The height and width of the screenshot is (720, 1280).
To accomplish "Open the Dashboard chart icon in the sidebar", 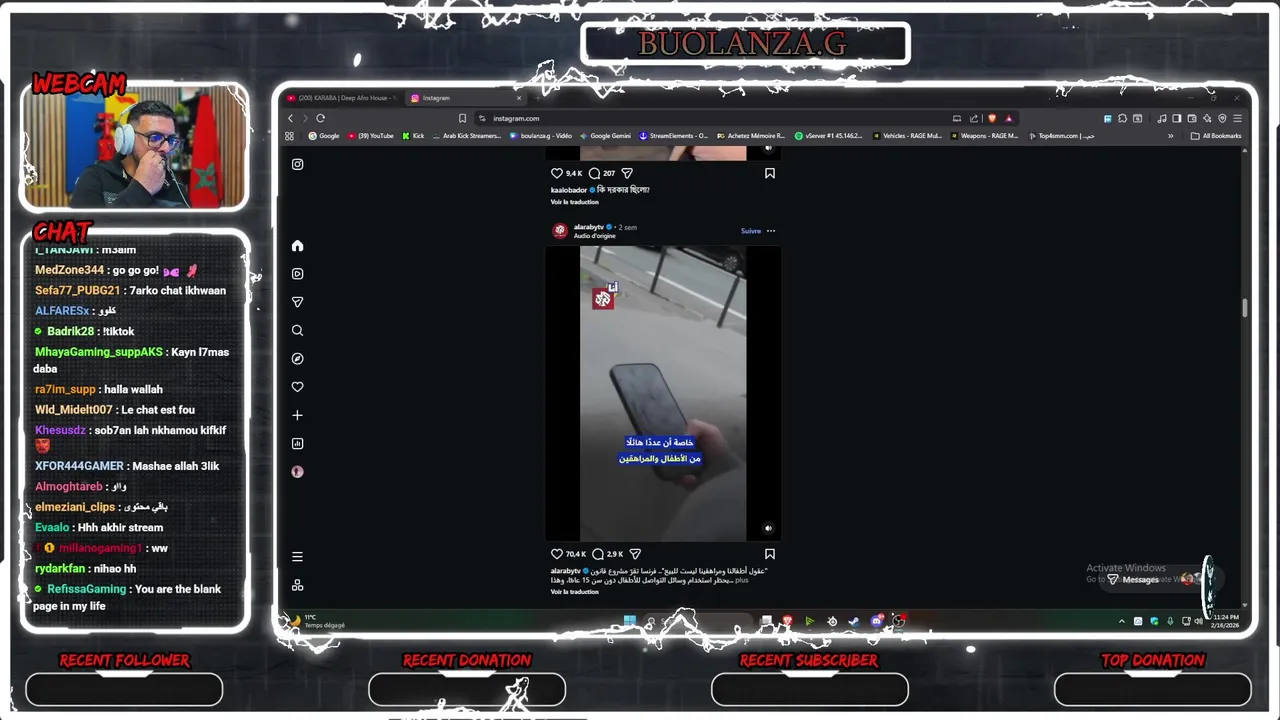I will (297, 443).
